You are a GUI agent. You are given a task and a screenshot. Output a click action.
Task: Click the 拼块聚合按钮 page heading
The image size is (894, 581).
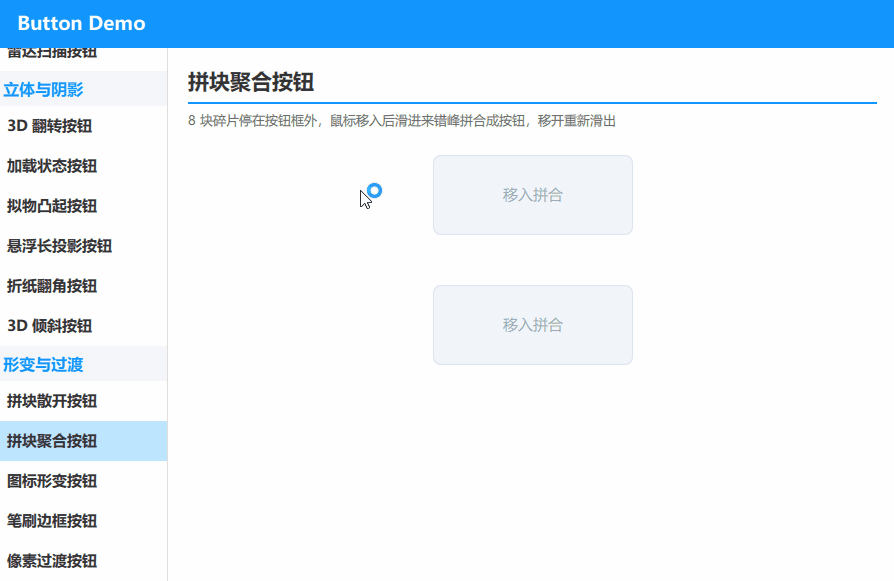(x=251, y=82)
